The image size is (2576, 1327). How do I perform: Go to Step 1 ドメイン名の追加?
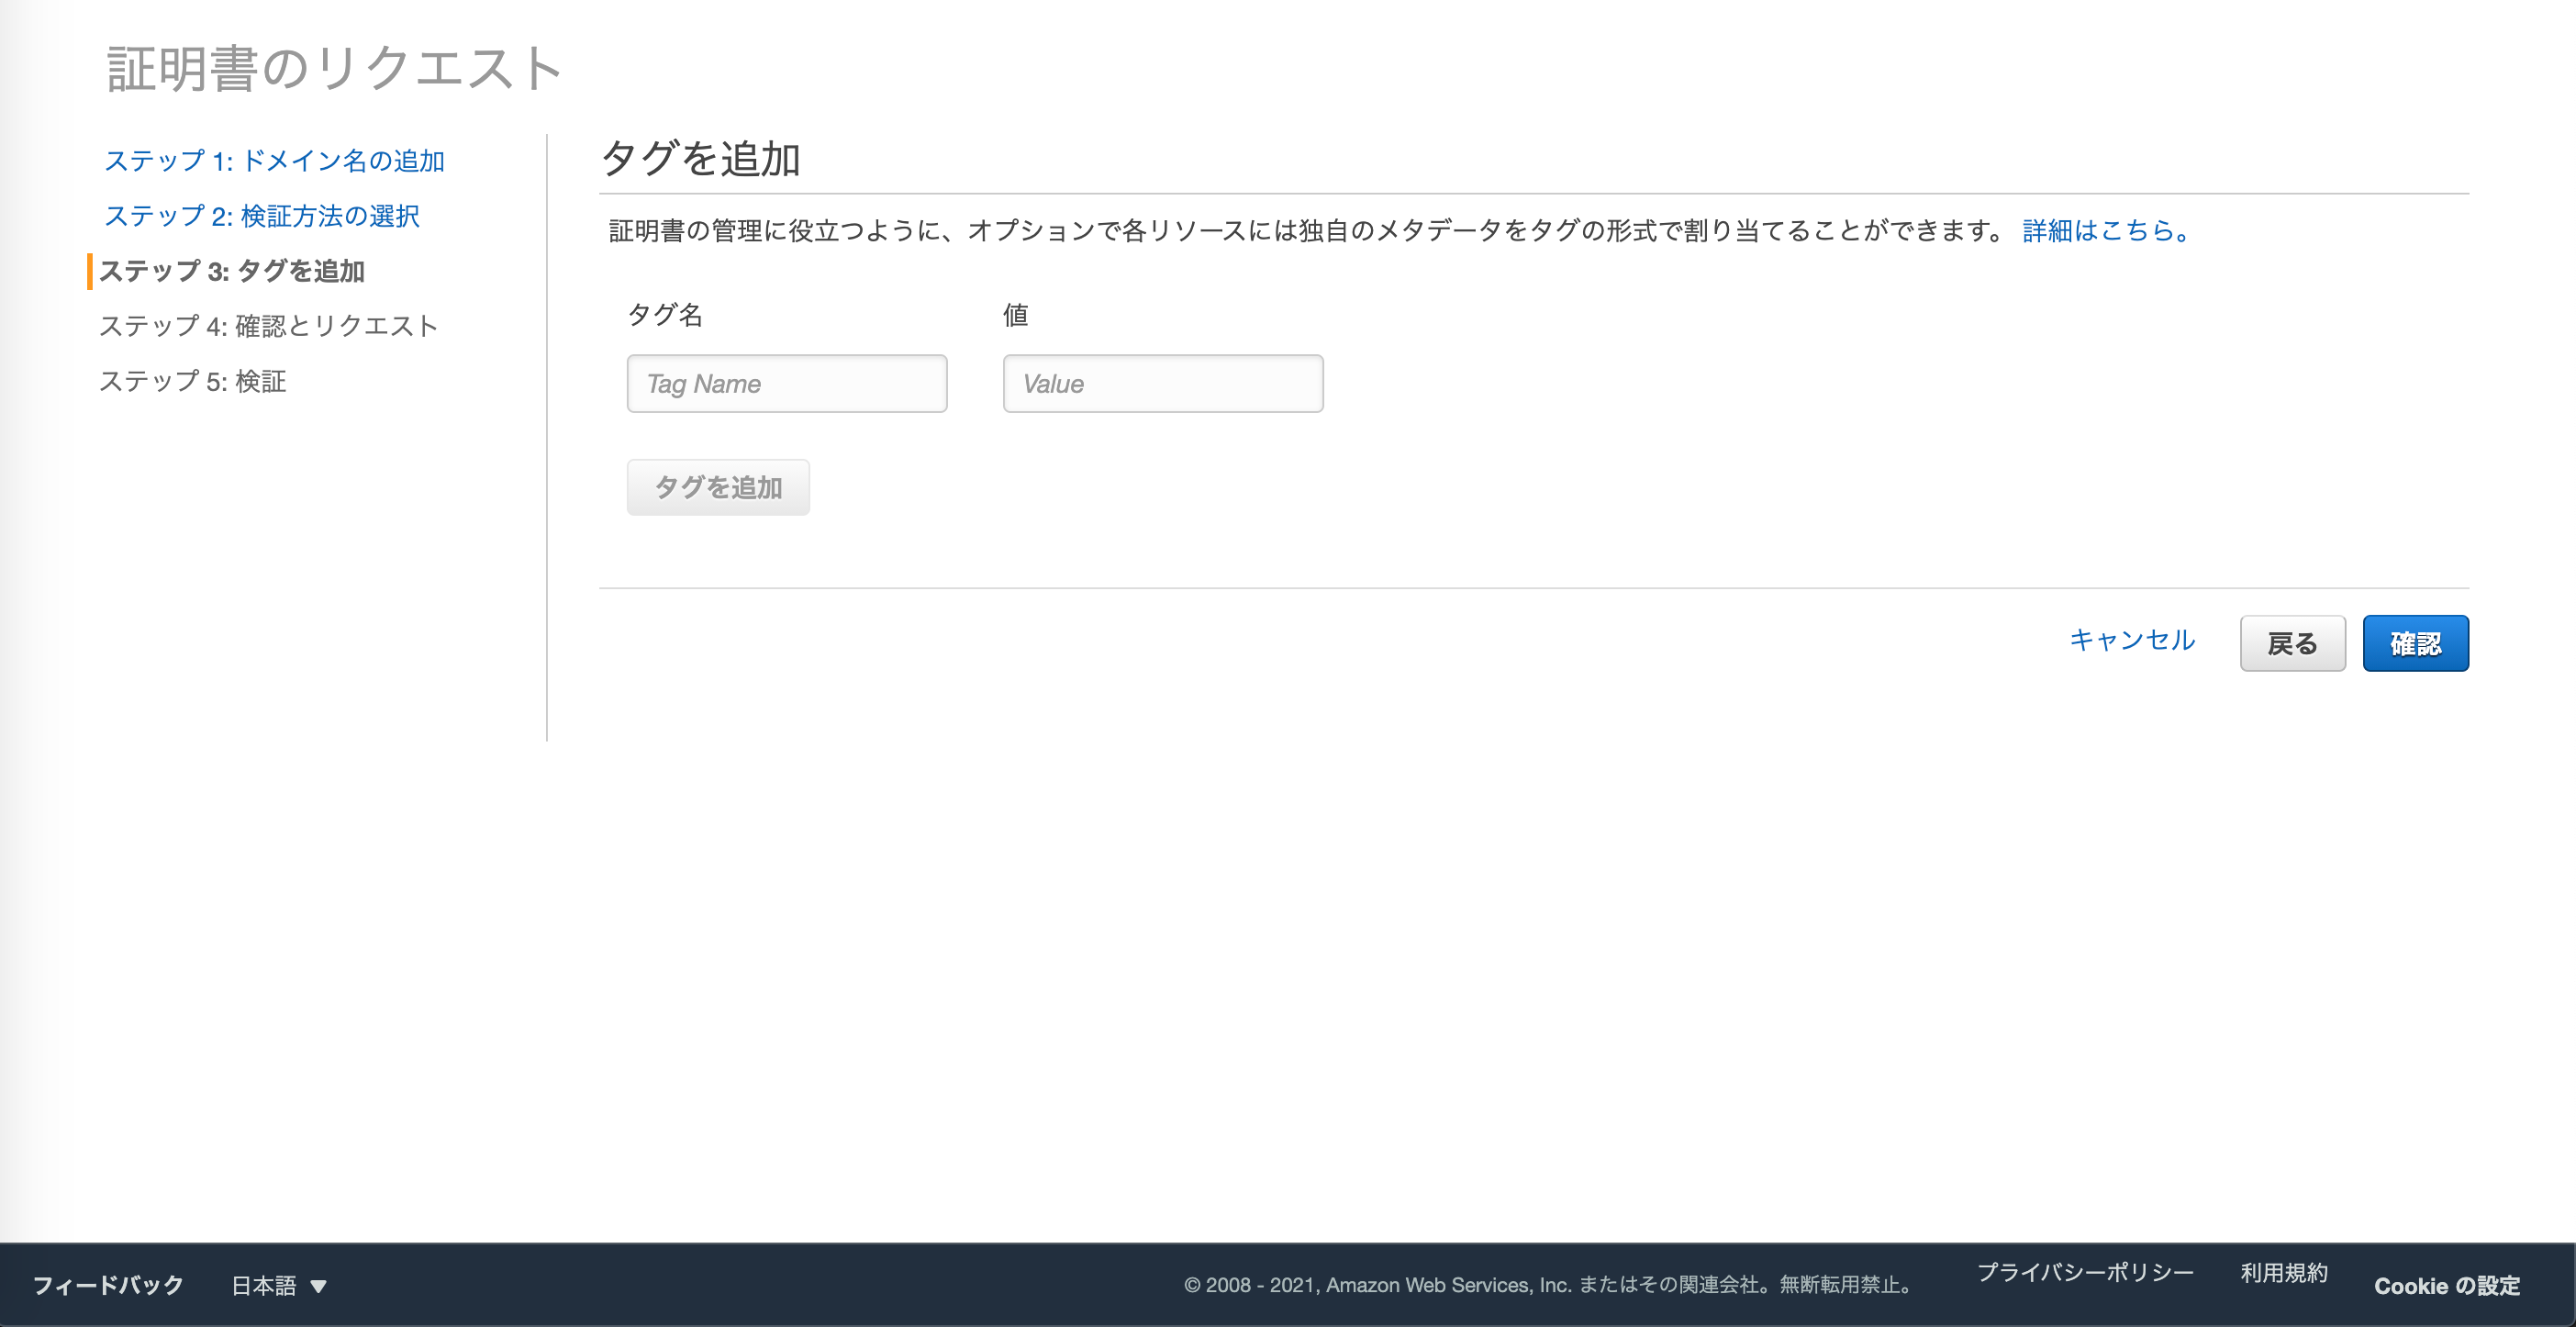[x=274, y=161]
